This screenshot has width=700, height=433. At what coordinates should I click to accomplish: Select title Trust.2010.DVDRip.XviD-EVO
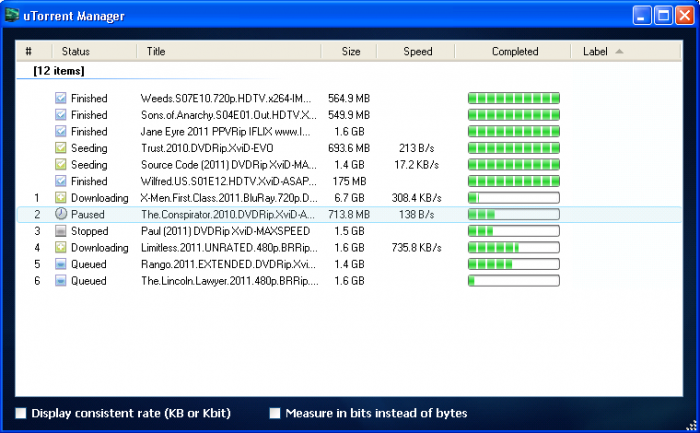coord(207,148)
